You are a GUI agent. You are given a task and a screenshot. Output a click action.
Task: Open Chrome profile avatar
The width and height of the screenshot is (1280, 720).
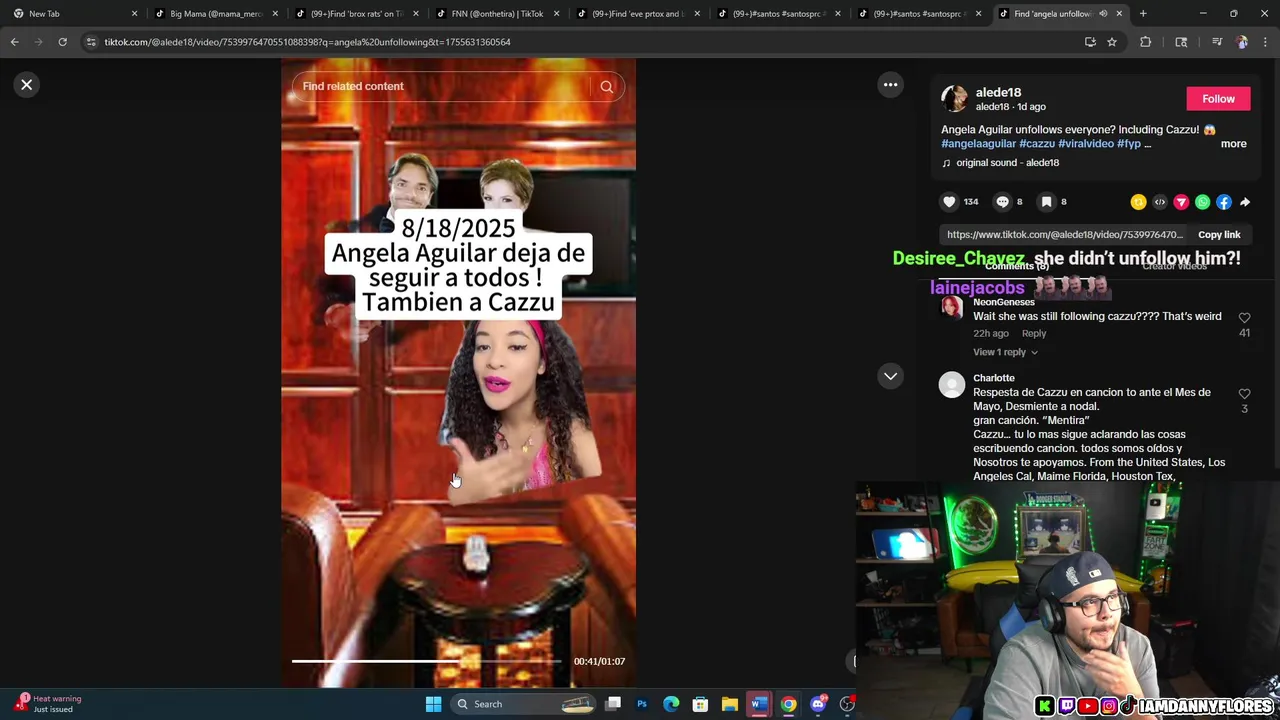[x=1241, y=42]
